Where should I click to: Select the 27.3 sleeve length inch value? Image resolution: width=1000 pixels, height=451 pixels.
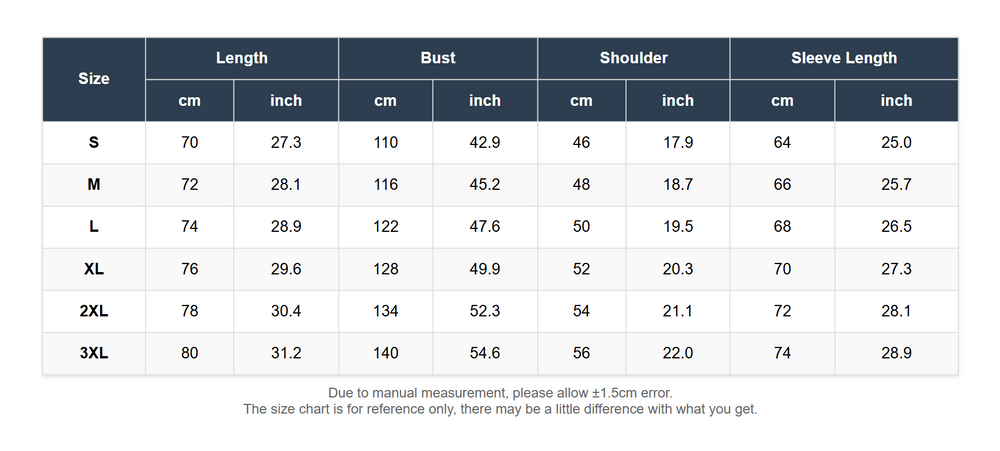pyautogui.click(x=896, y=269)
